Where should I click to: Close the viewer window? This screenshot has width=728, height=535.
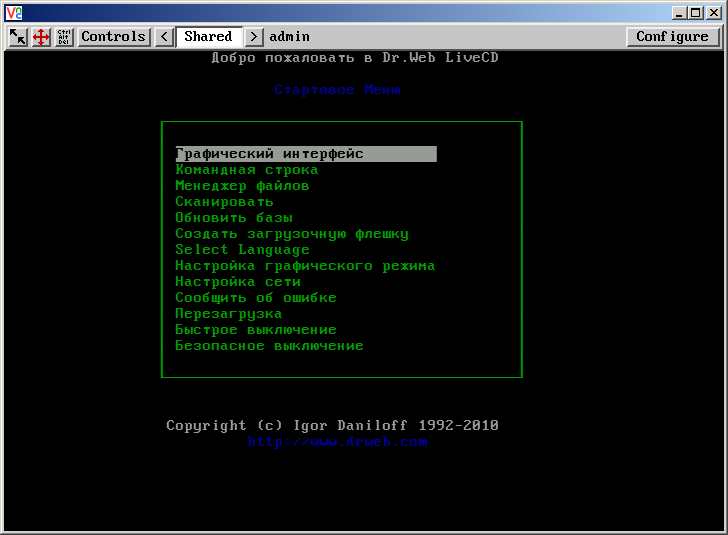tap(714, 13)
